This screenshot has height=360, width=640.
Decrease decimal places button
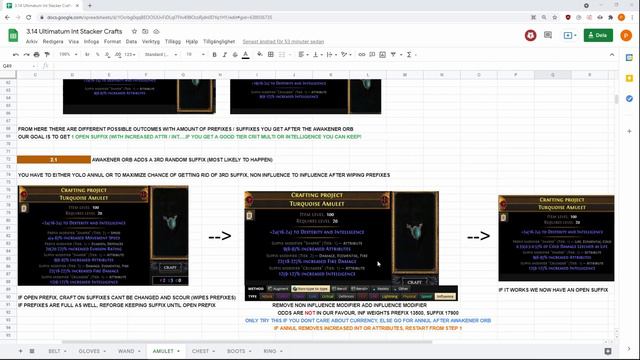click(x=107, y=54)
